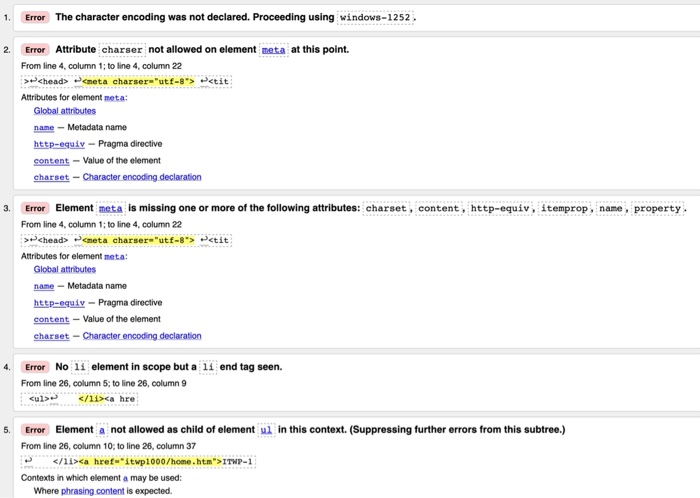Open the content attribute link in error 2

[x=51, y=160]
